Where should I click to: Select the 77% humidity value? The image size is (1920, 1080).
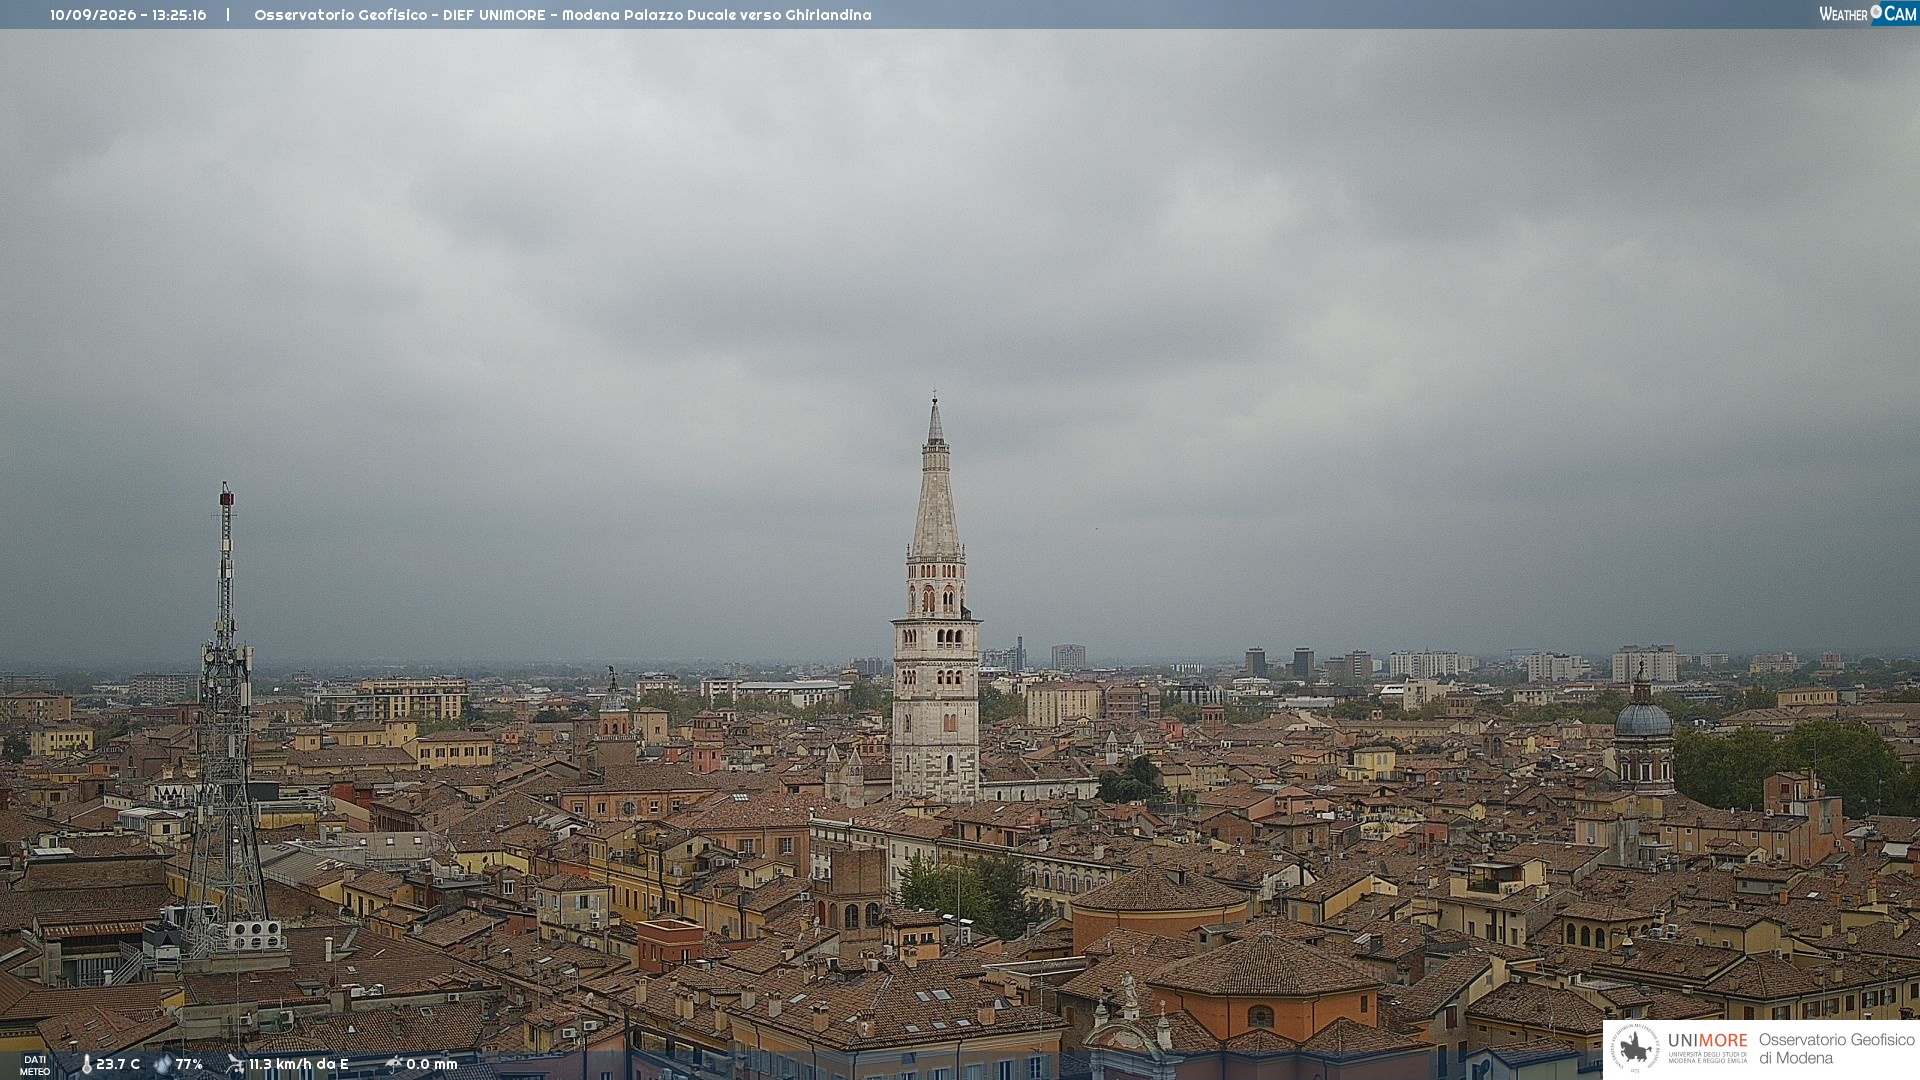tap(189, 1064)
